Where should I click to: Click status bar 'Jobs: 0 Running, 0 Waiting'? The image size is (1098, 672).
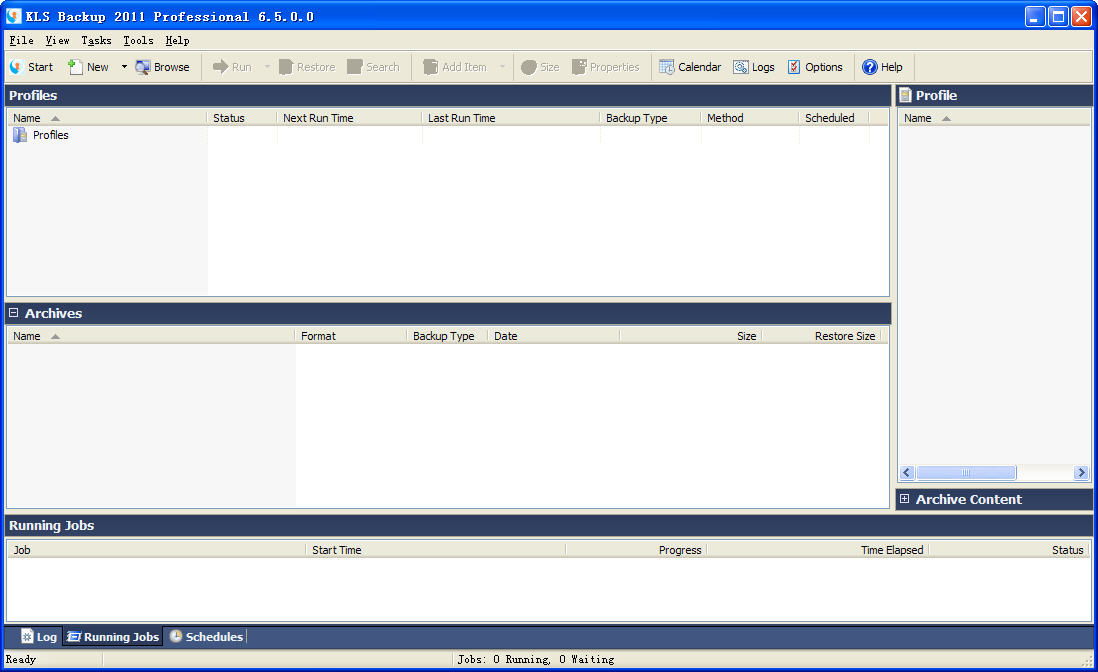pos(536,659)
